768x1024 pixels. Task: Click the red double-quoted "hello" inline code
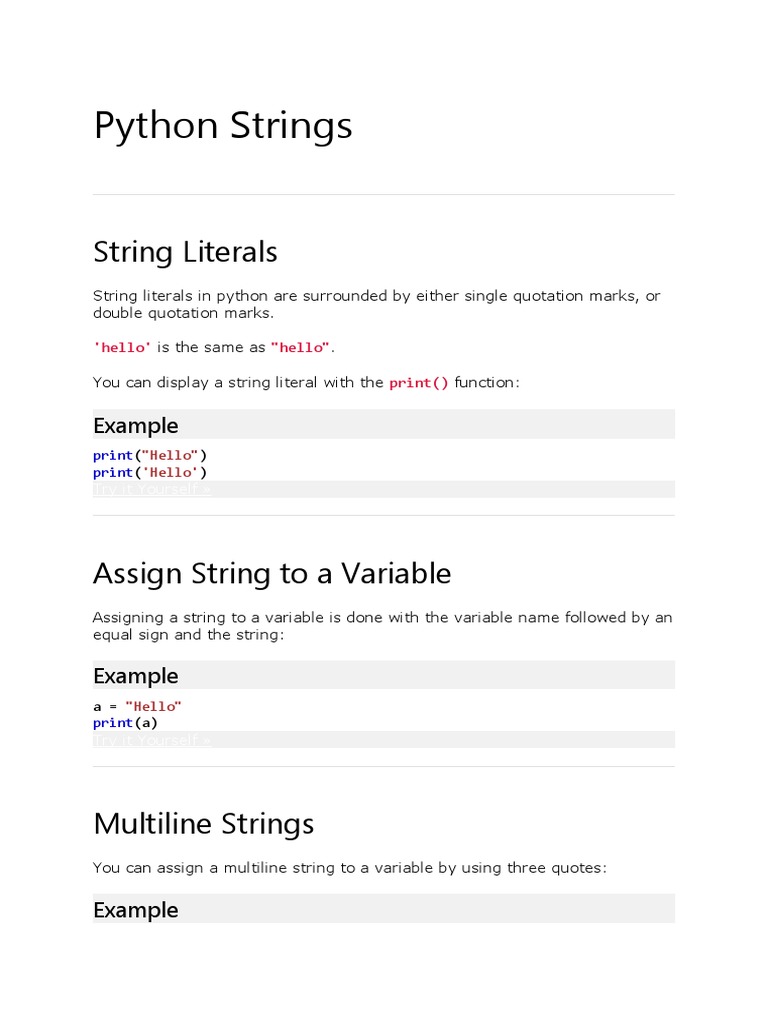pyautogui.click(x=300, y=348)
